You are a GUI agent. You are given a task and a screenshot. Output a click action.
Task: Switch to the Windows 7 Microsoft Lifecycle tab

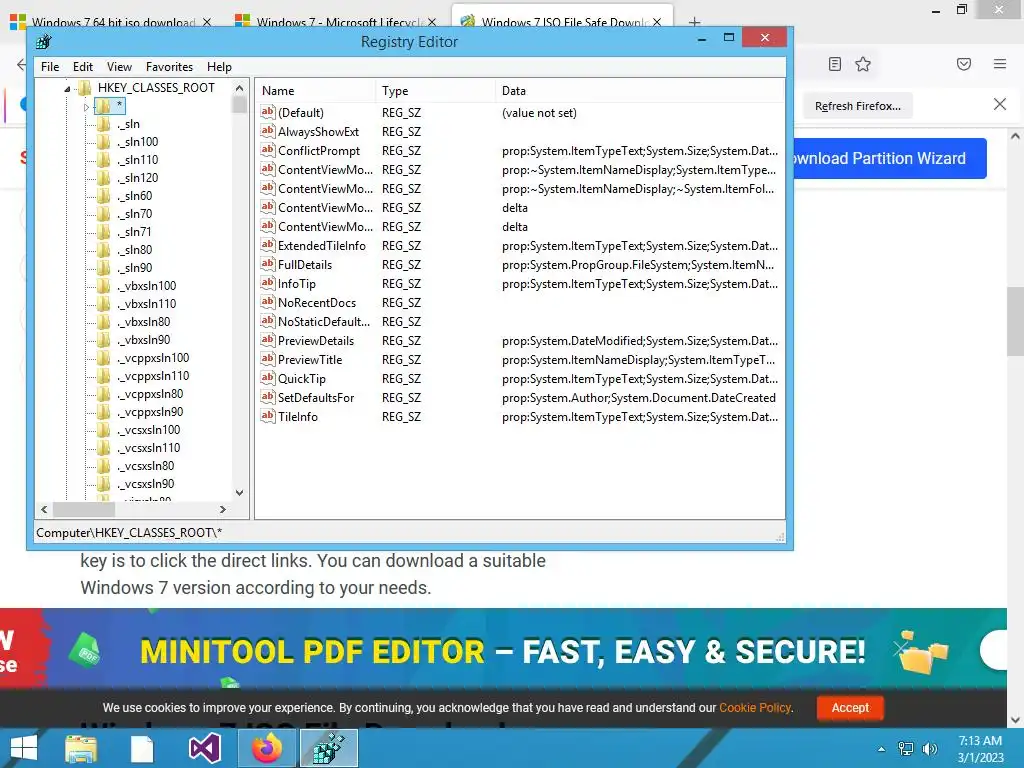[x=340, y=22]
